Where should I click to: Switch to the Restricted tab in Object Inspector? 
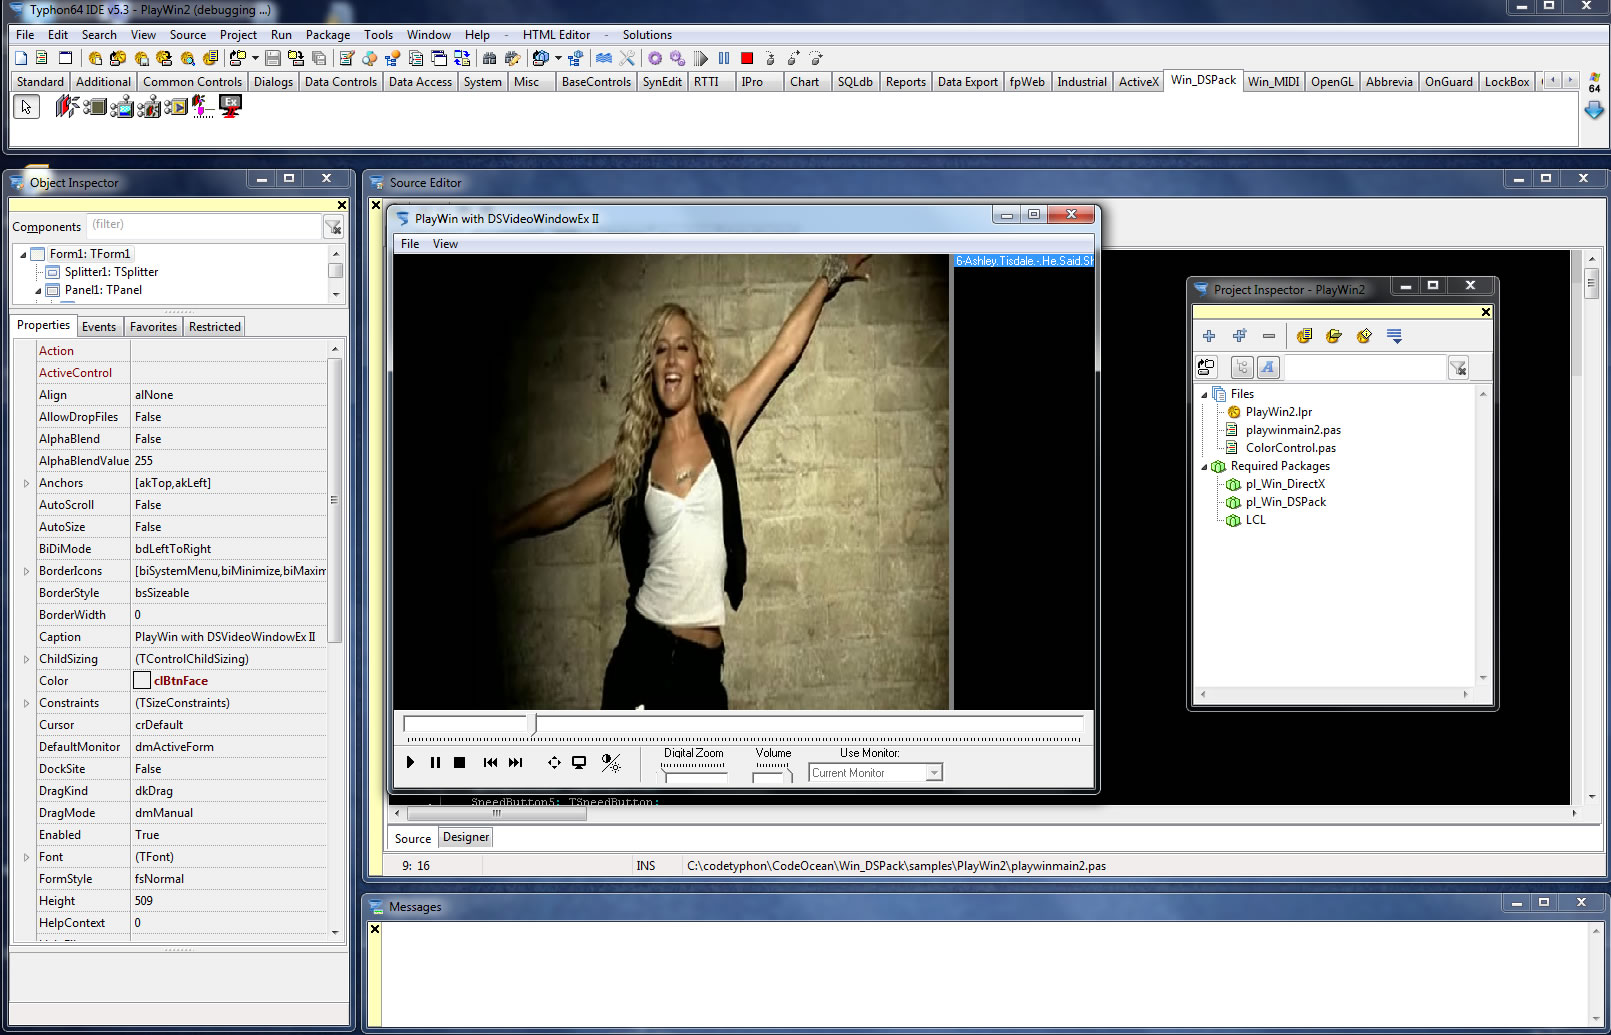pyautogui.click(x=215, y=326)
